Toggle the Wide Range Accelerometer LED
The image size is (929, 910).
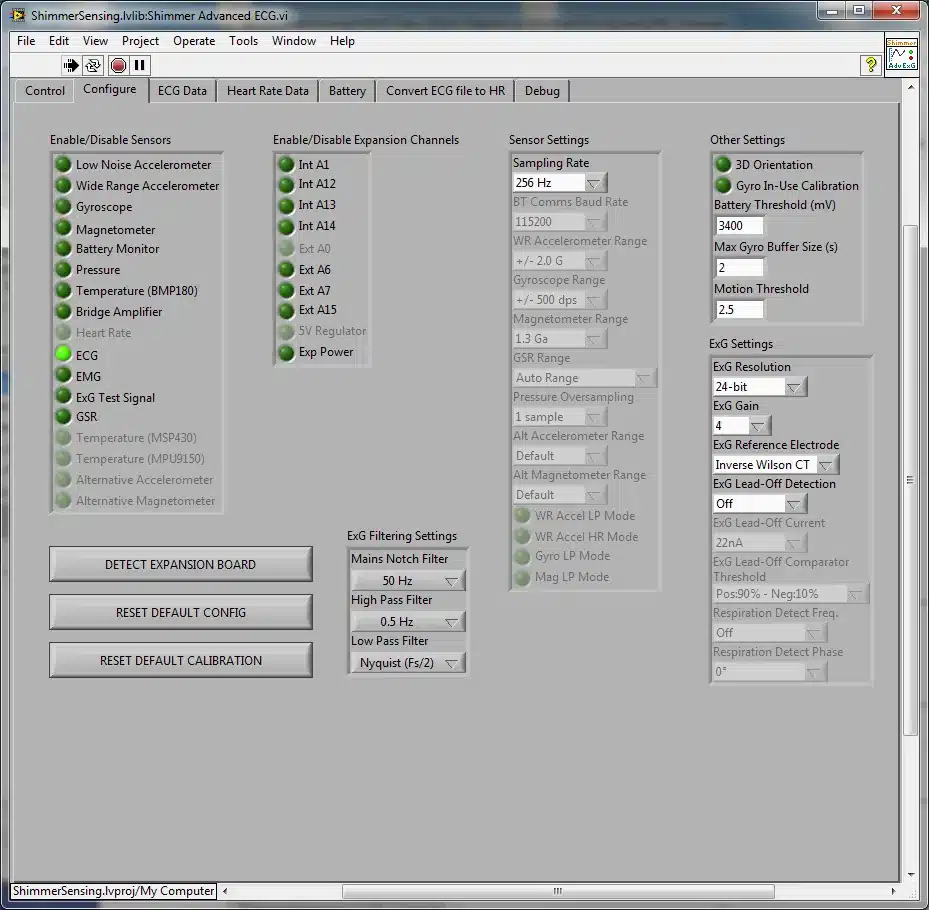pyautogui.click(x=63, y=185)
